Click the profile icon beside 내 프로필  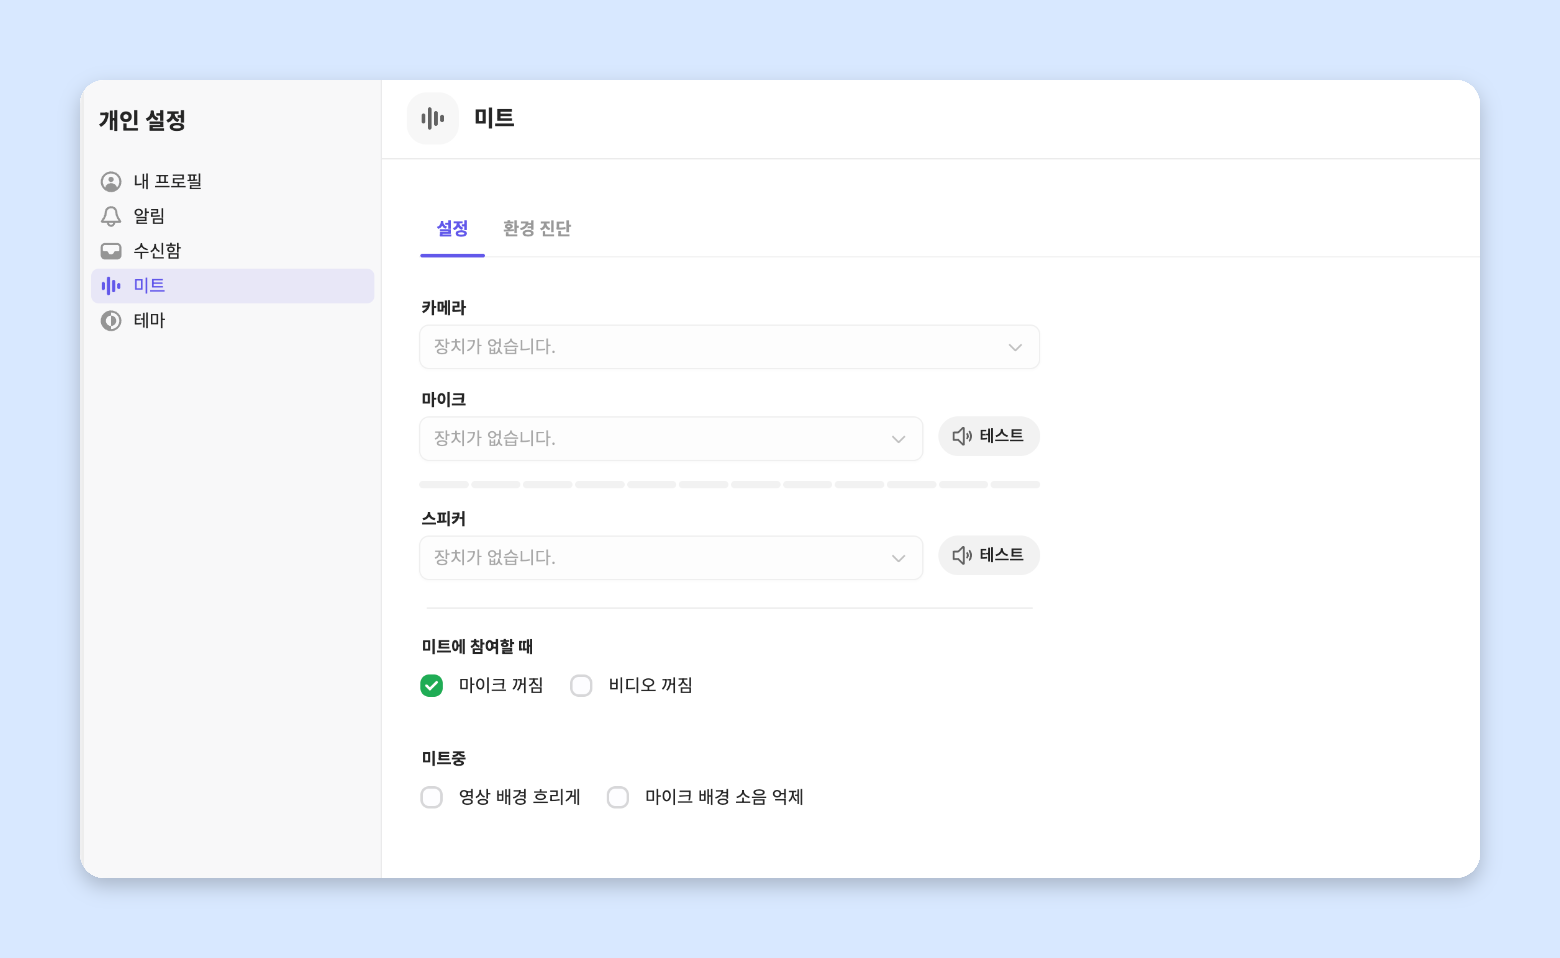[111, 182]
